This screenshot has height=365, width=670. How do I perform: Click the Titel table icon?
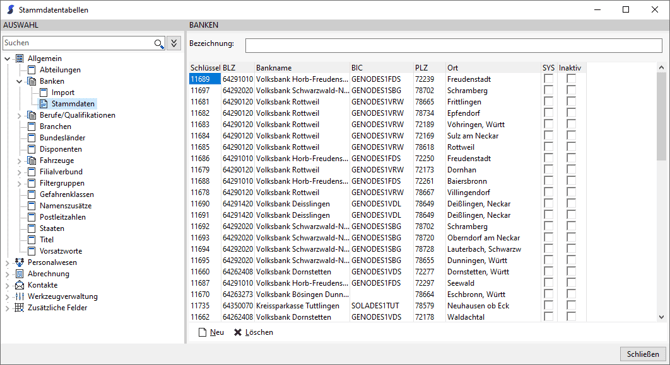[x=32, y=239]
